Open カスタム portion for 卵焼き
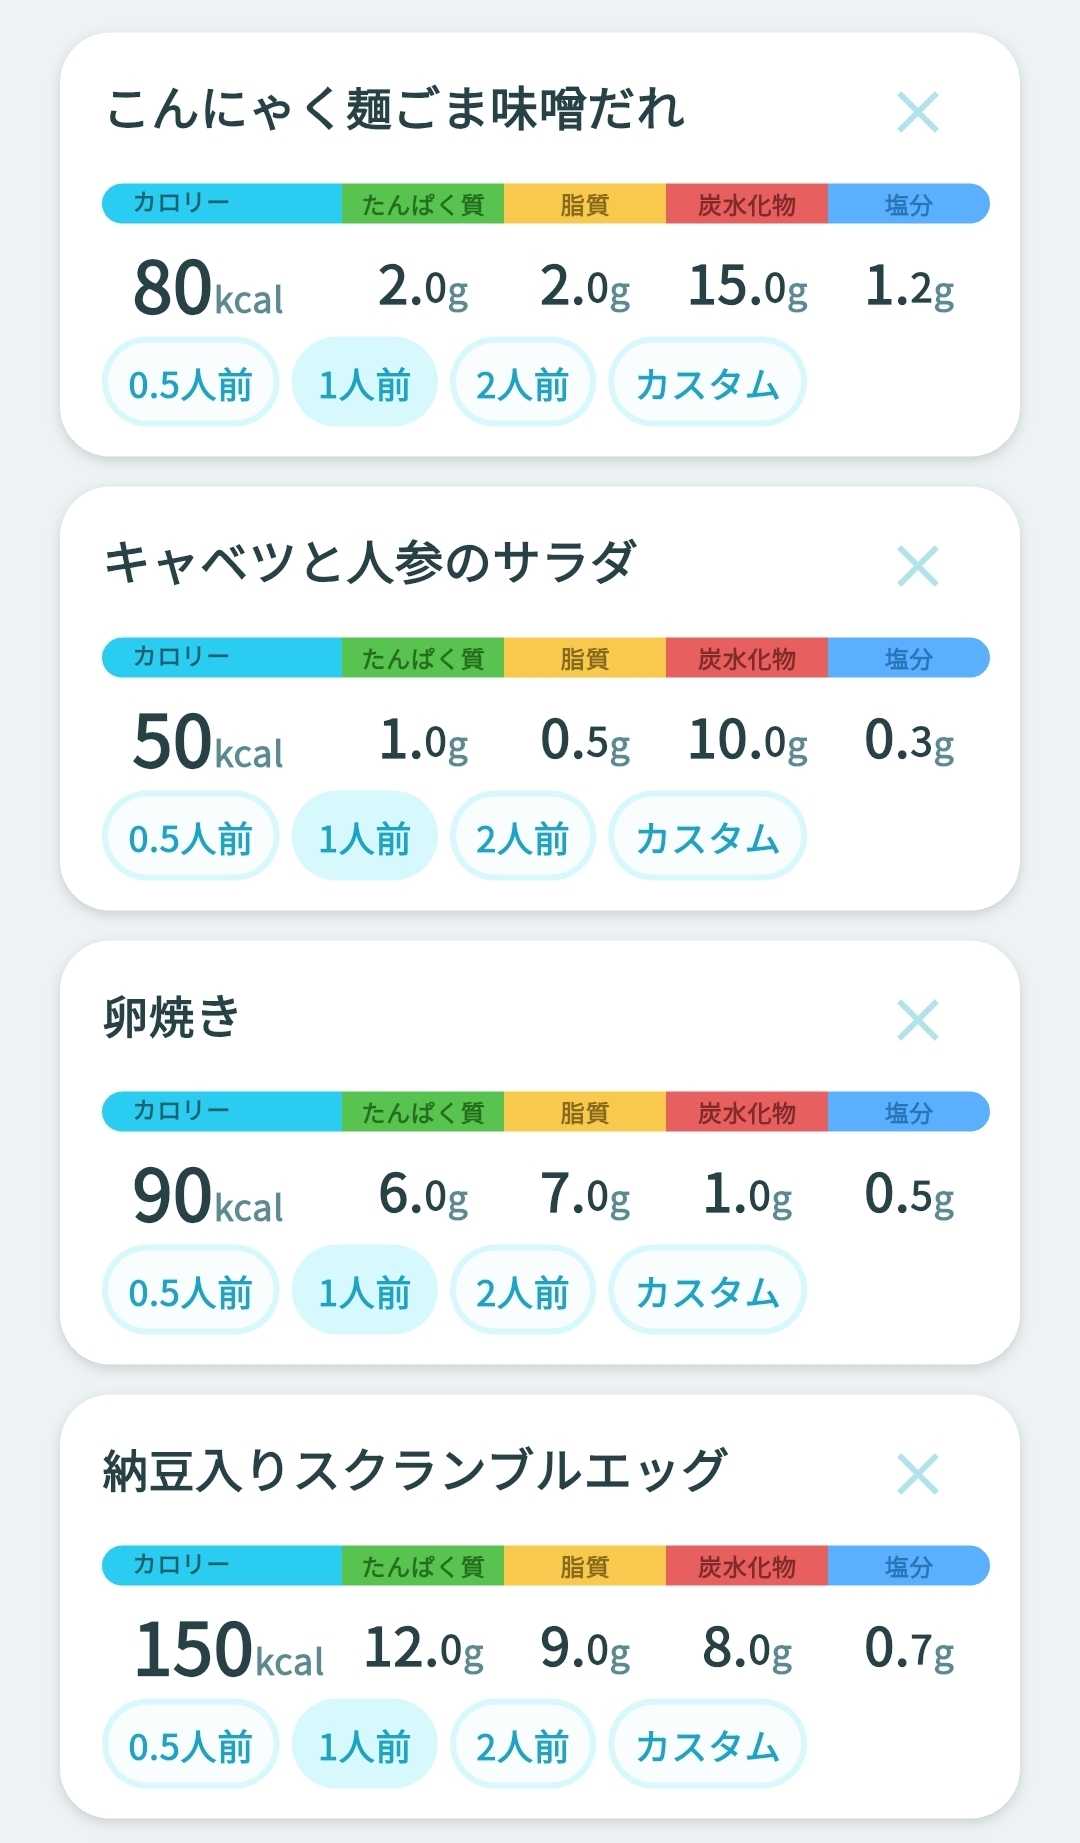The height and width of the screenshot is (1843, 1080). (707, 1291)
